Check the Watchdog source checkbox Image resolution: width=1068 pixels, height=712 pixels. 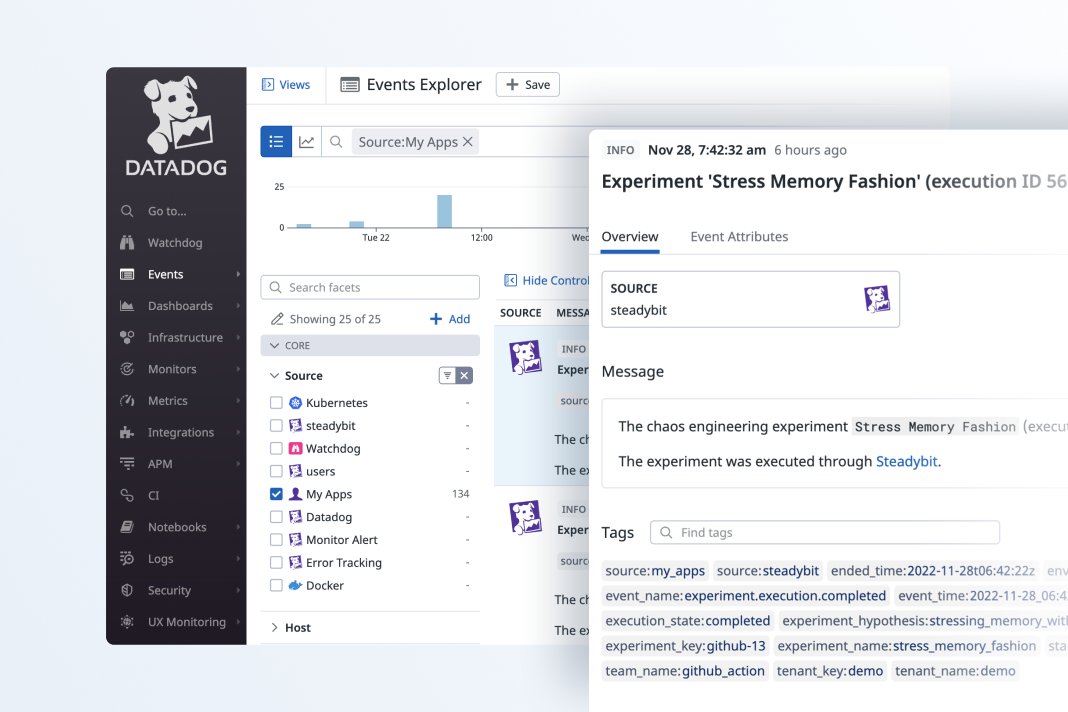coord(276,448)
